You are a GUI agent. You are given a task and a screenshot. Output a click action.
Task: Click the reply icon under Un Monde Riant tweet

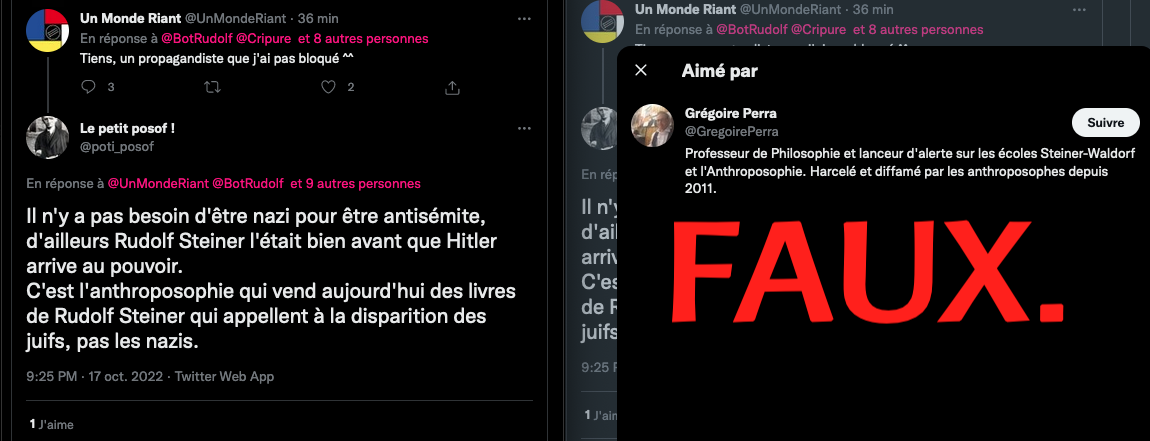click(88, 87)
